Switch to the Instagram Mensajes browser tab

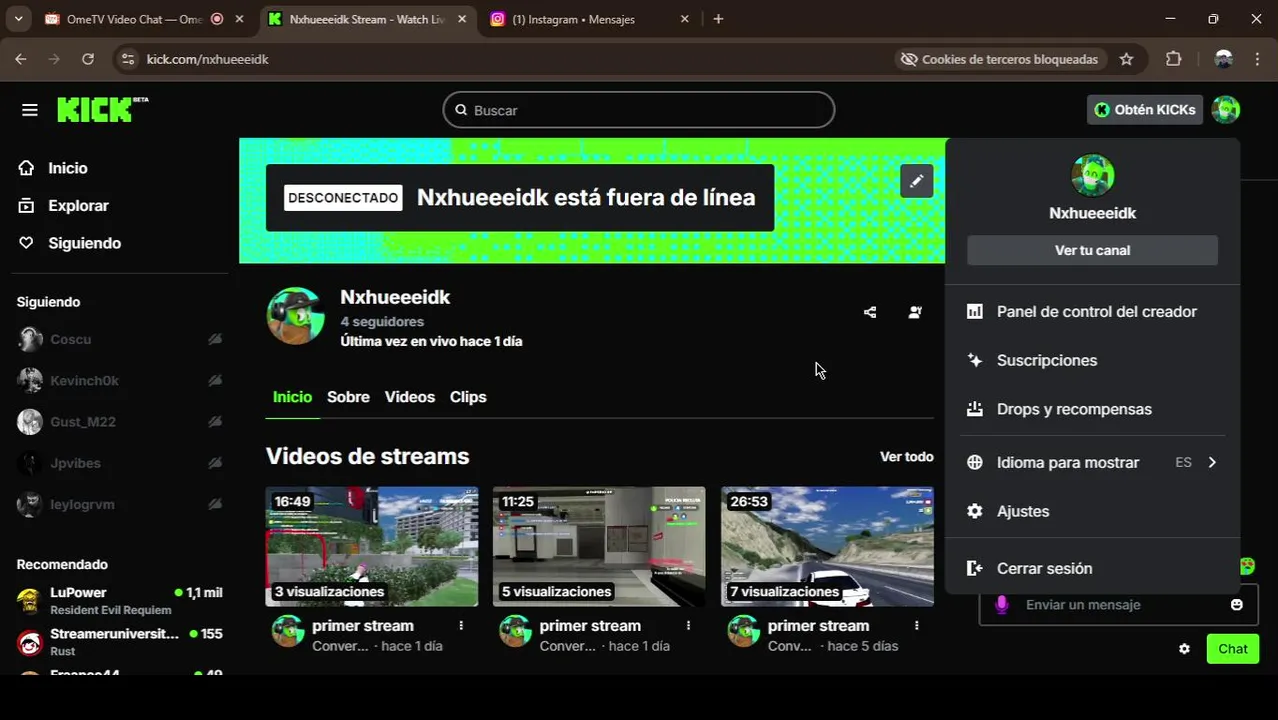point(573,19)
